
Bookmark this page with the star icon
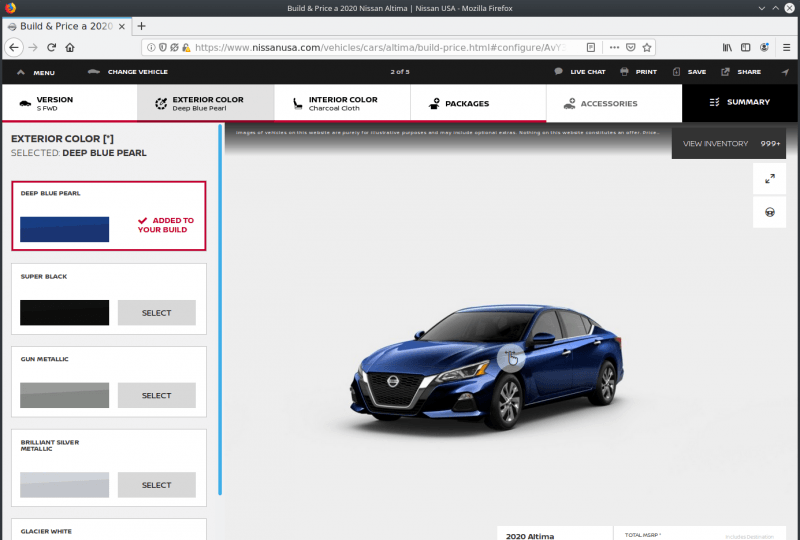click(647, 47)
